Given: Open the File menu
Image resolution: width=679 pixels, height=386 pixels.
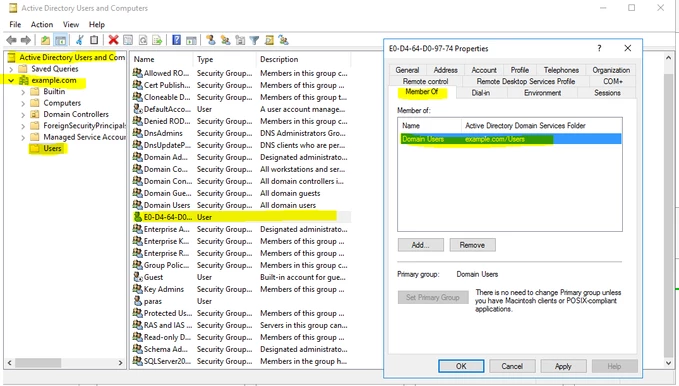Looking at the screenshot, I should click(15, 25).
